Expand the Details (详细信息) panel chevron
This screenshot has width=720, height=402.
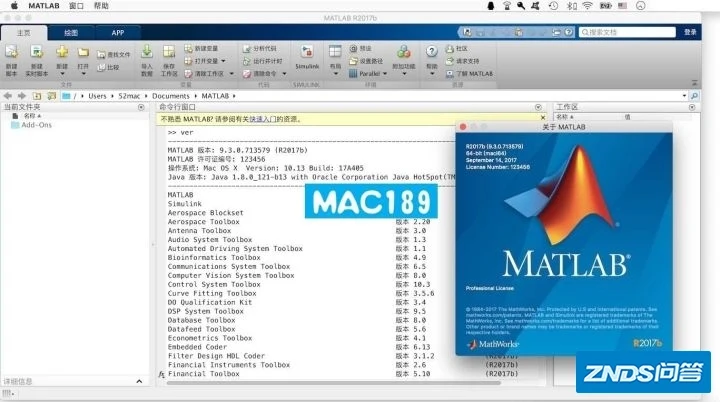click(x=139, y=381)
